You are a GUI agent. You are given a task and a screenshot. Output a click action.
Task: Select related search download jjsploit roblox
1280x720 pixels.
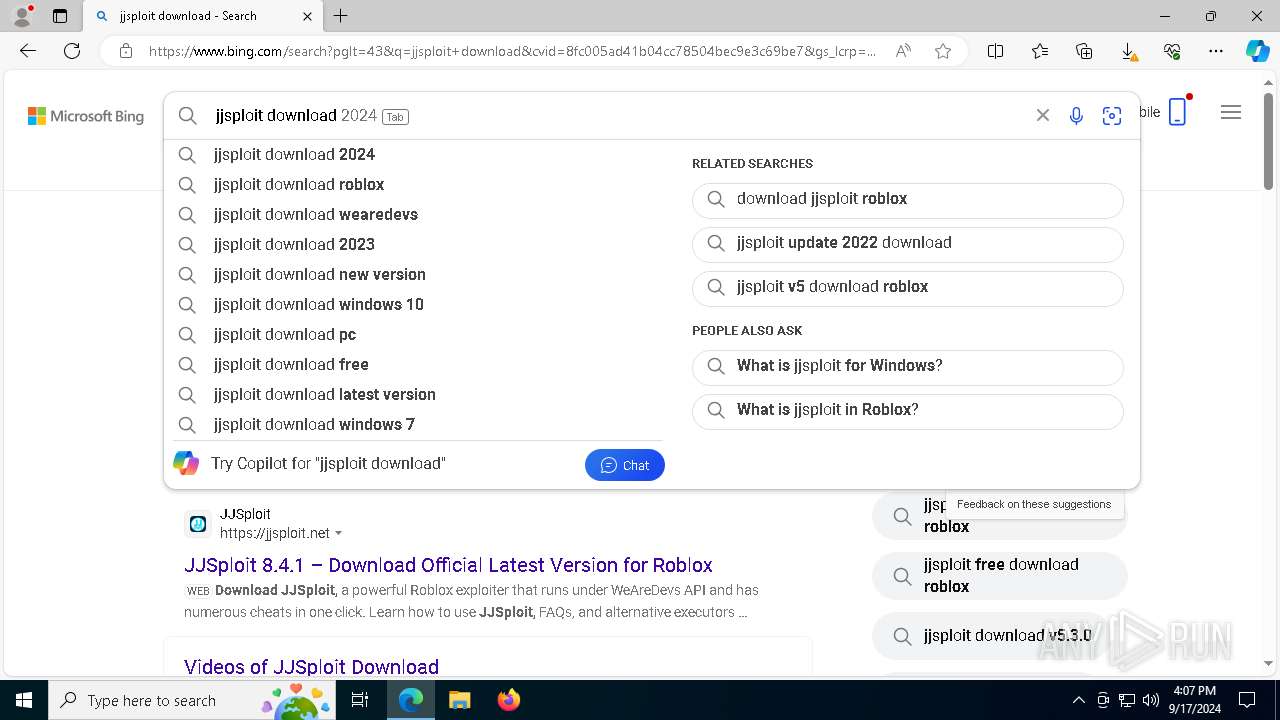pyautogui.click(x=908, y=200)
